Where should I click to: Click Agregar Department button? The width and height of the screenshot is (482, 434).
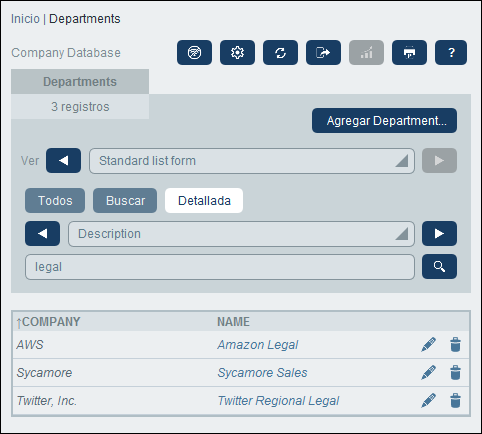click(384, 121)
